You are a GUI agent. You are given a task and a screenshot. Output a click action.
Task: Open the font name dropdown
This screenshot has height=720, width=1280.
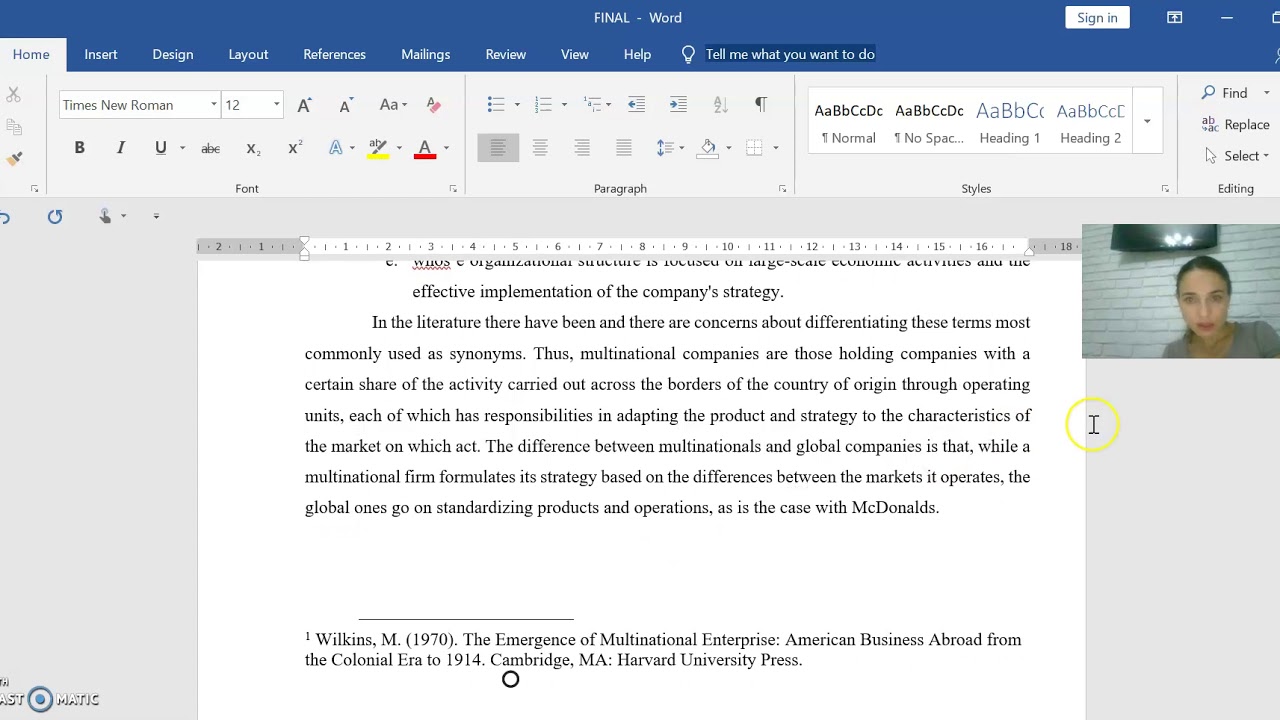pyautogui.click(x=213, y=105)
